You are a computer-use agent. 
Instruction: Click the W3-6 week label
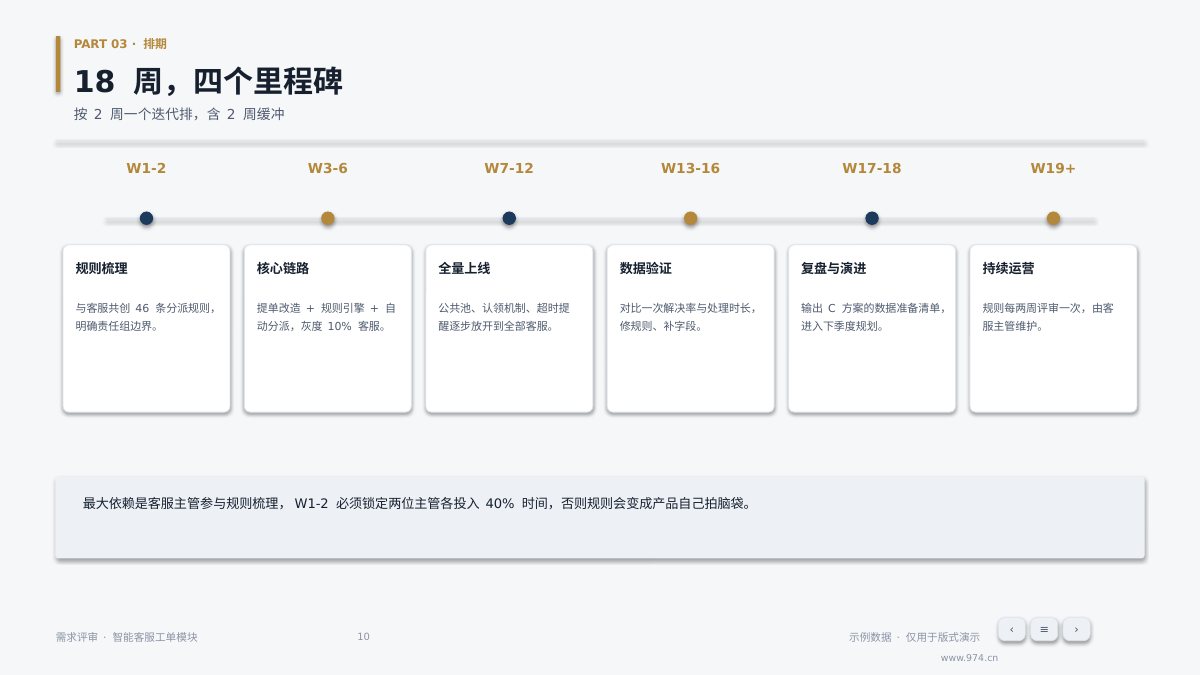tap(328, 168)
